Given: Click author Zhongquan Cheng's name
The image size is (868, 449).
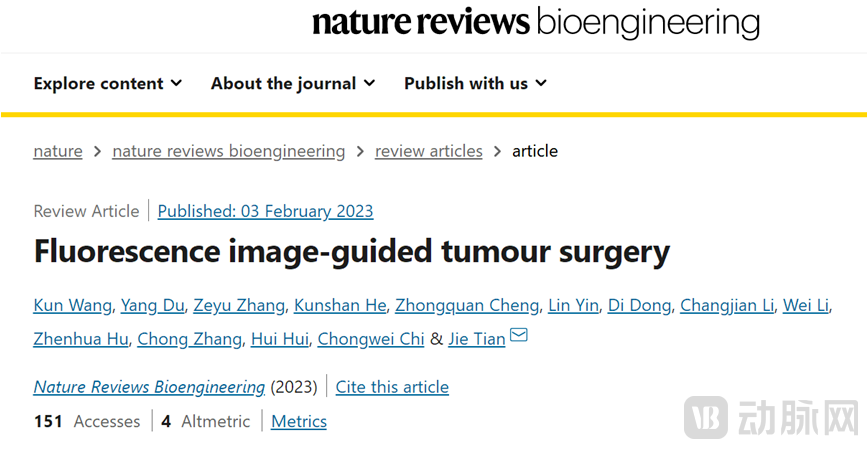Looking at the screenshot, I should tap(469, 306).
